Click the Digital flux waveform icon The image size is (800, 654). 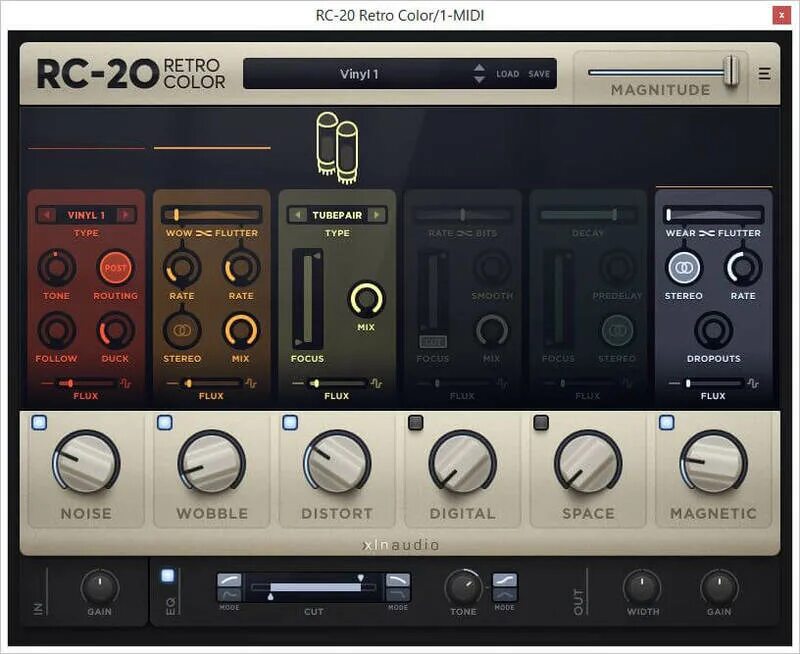pos(502,383)
